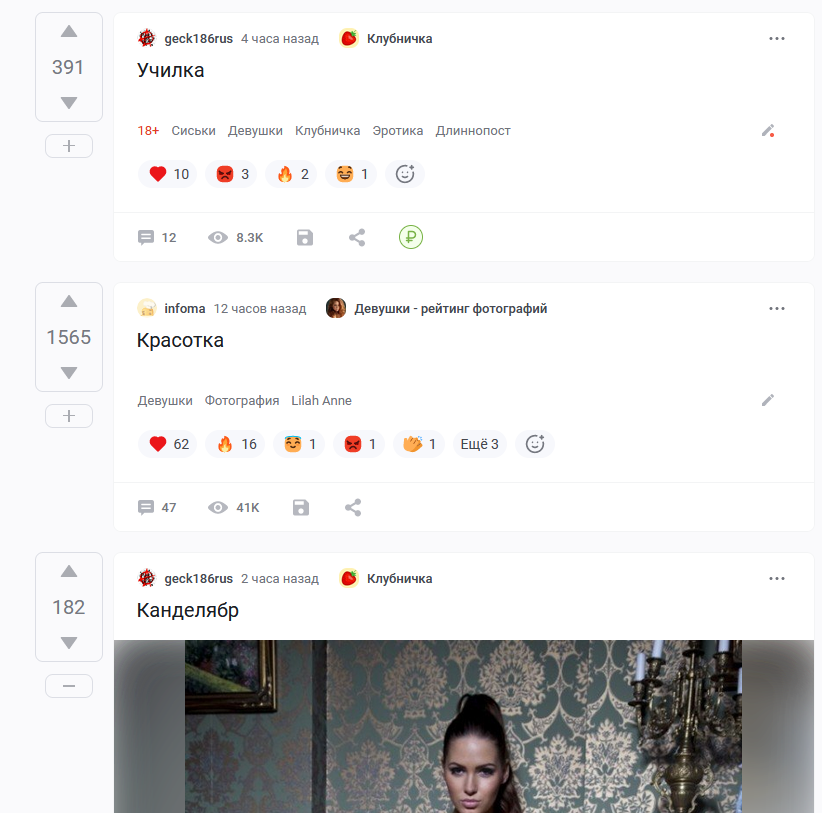Collapse the 'Канделябр' post with minus button

click(x=69, y=686)
